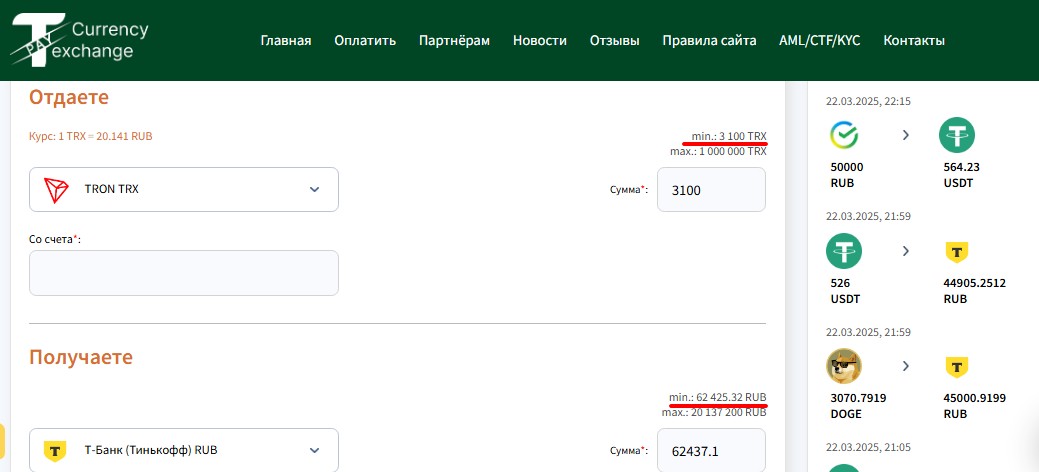Click the 45000.9199 RUB amount
Viewport: 1039px width, 472px height.
tap(975, 406)
